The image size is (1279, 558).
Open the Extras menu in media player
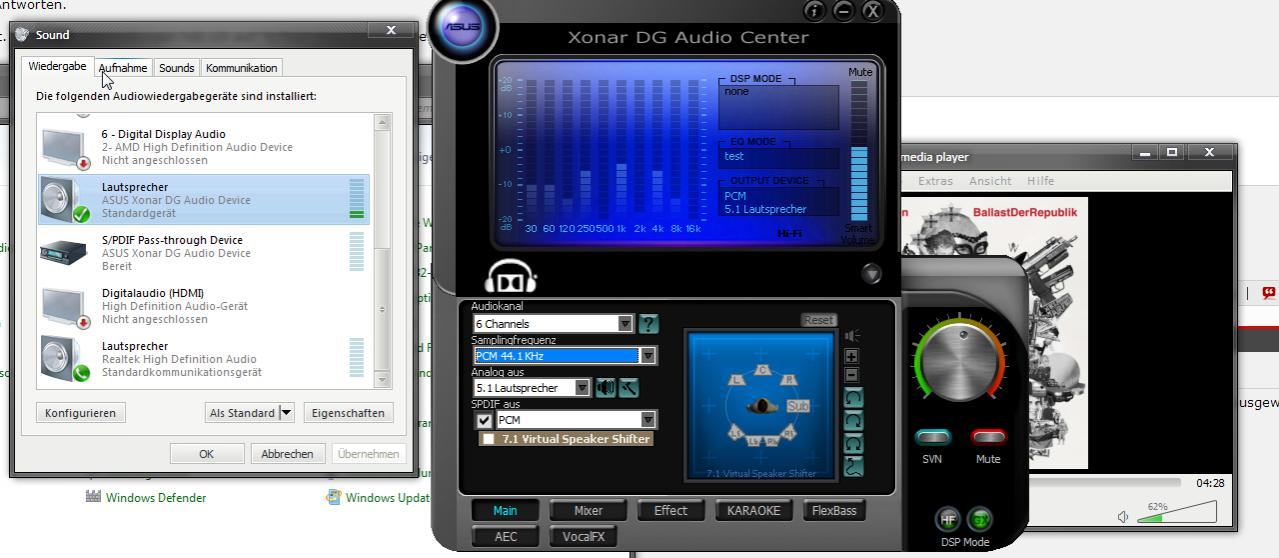click(x=935, y=181)
